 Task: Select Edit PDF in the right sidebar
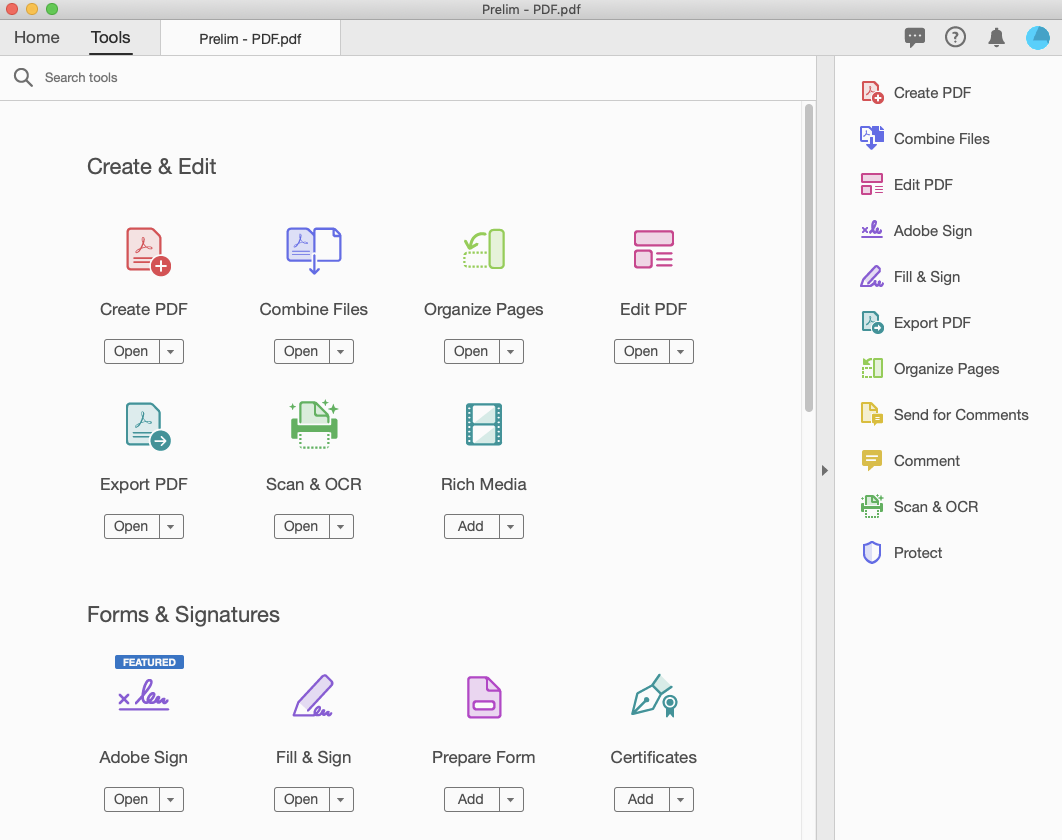(906, 185)
